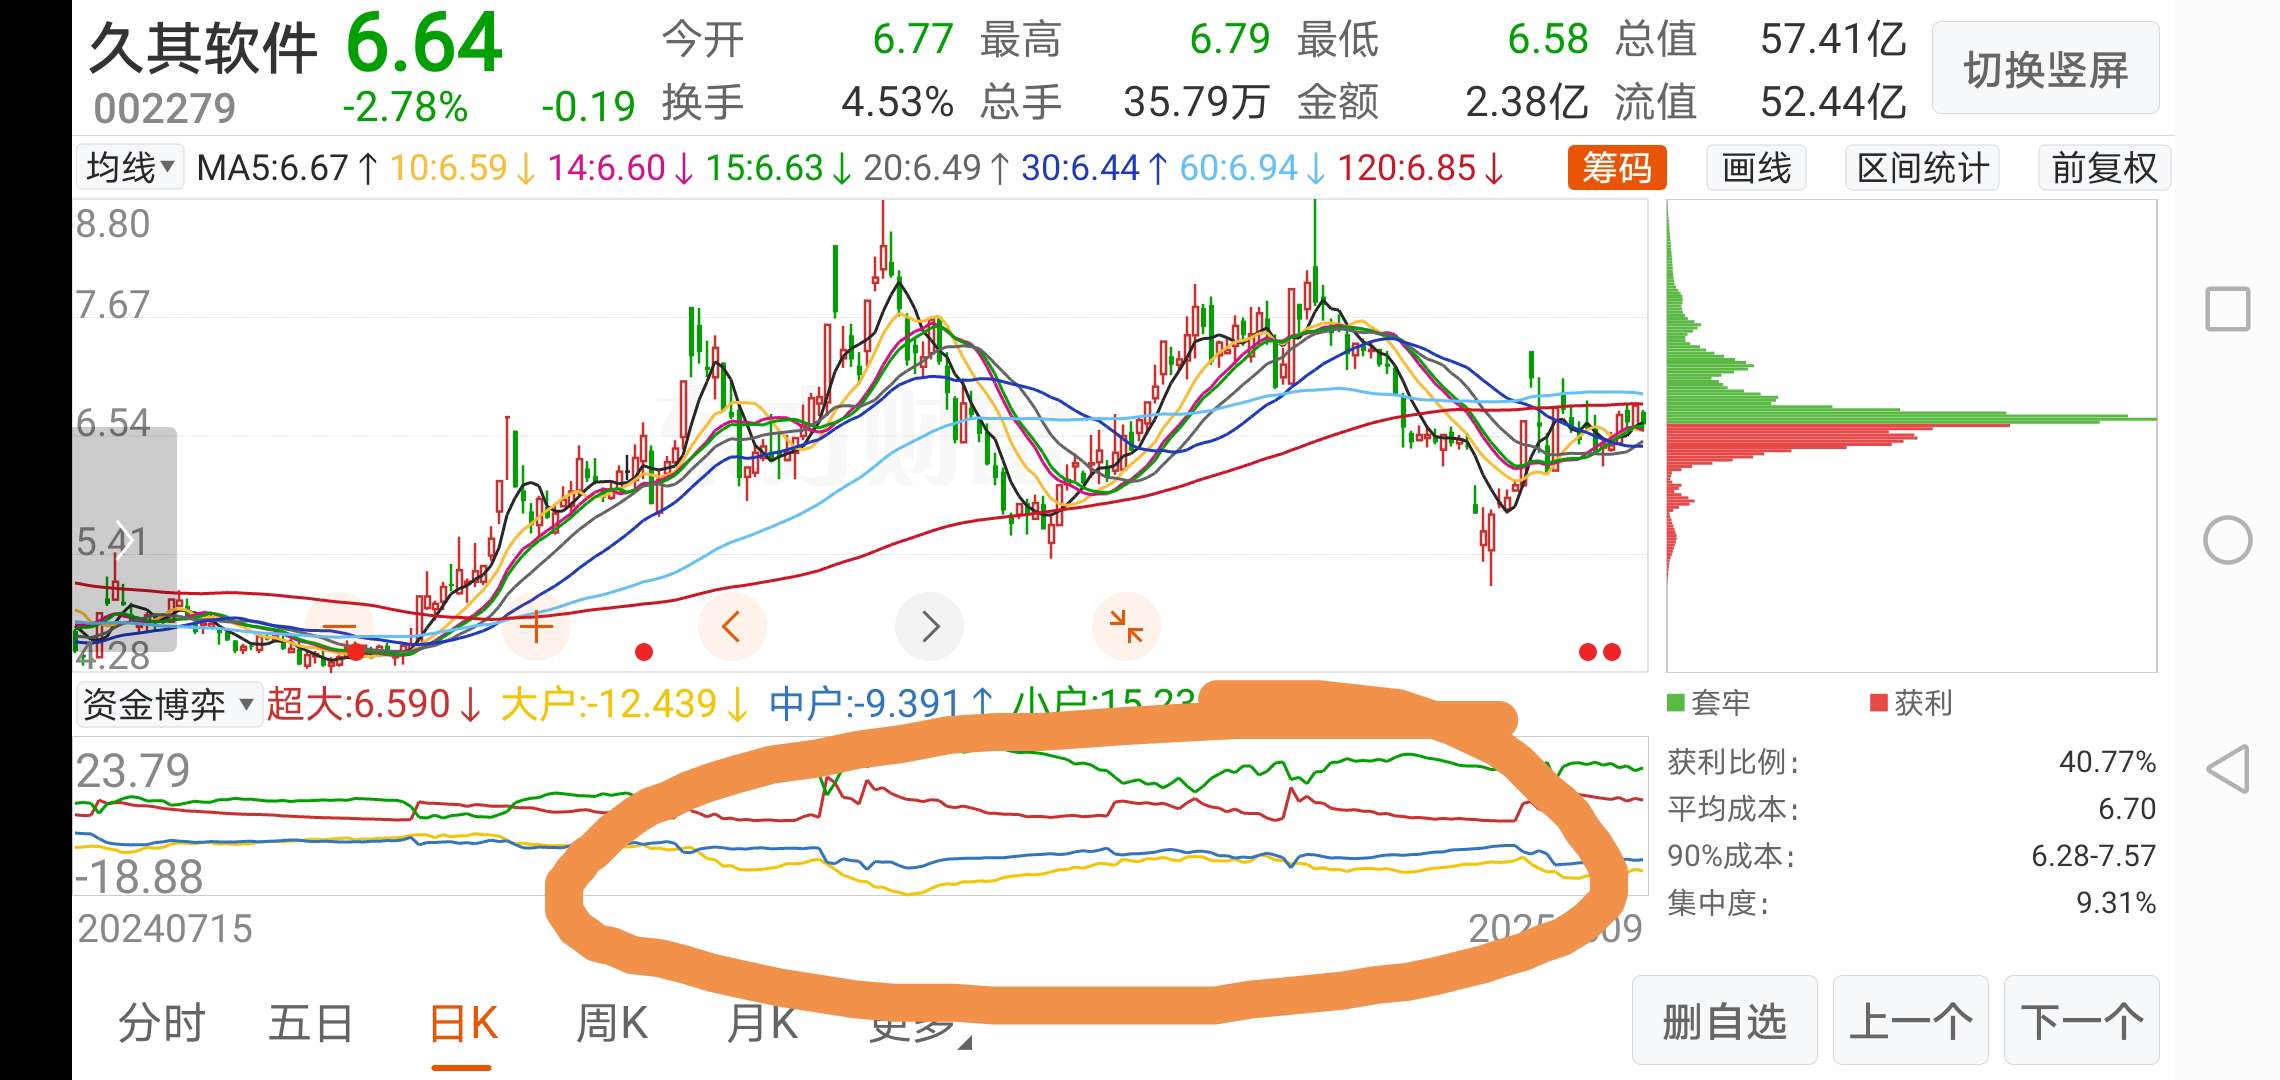Tap the current price 6.64
Screen dimensions: 2280x1080
(424, 43)
